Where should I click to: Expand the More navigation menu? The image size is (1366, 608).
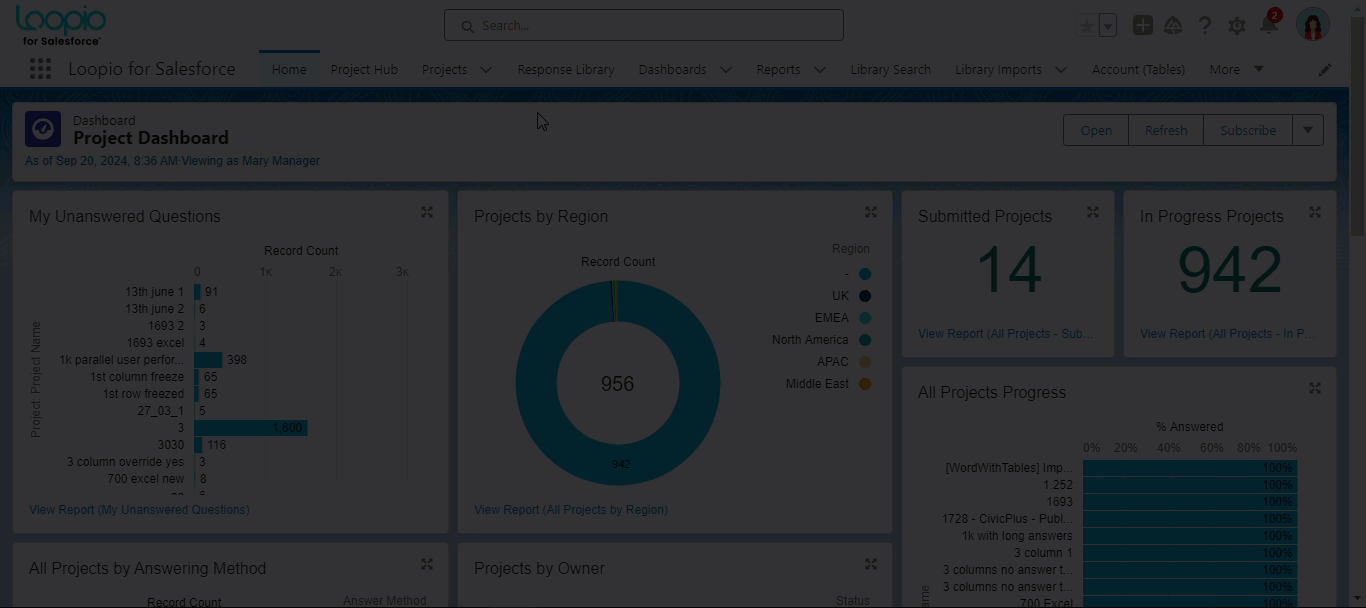pos(1237,69)
